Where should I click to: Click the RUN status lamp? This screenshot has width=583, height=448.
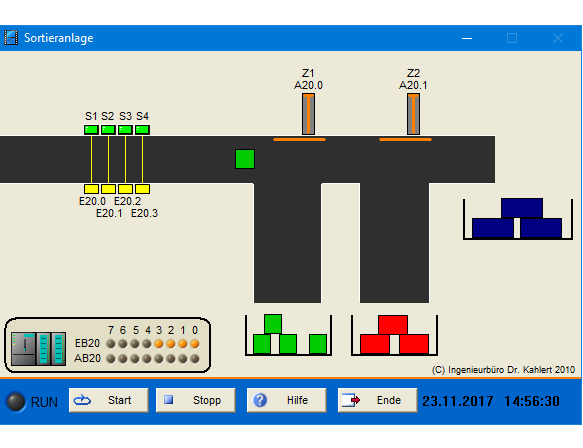pos(16,402)
